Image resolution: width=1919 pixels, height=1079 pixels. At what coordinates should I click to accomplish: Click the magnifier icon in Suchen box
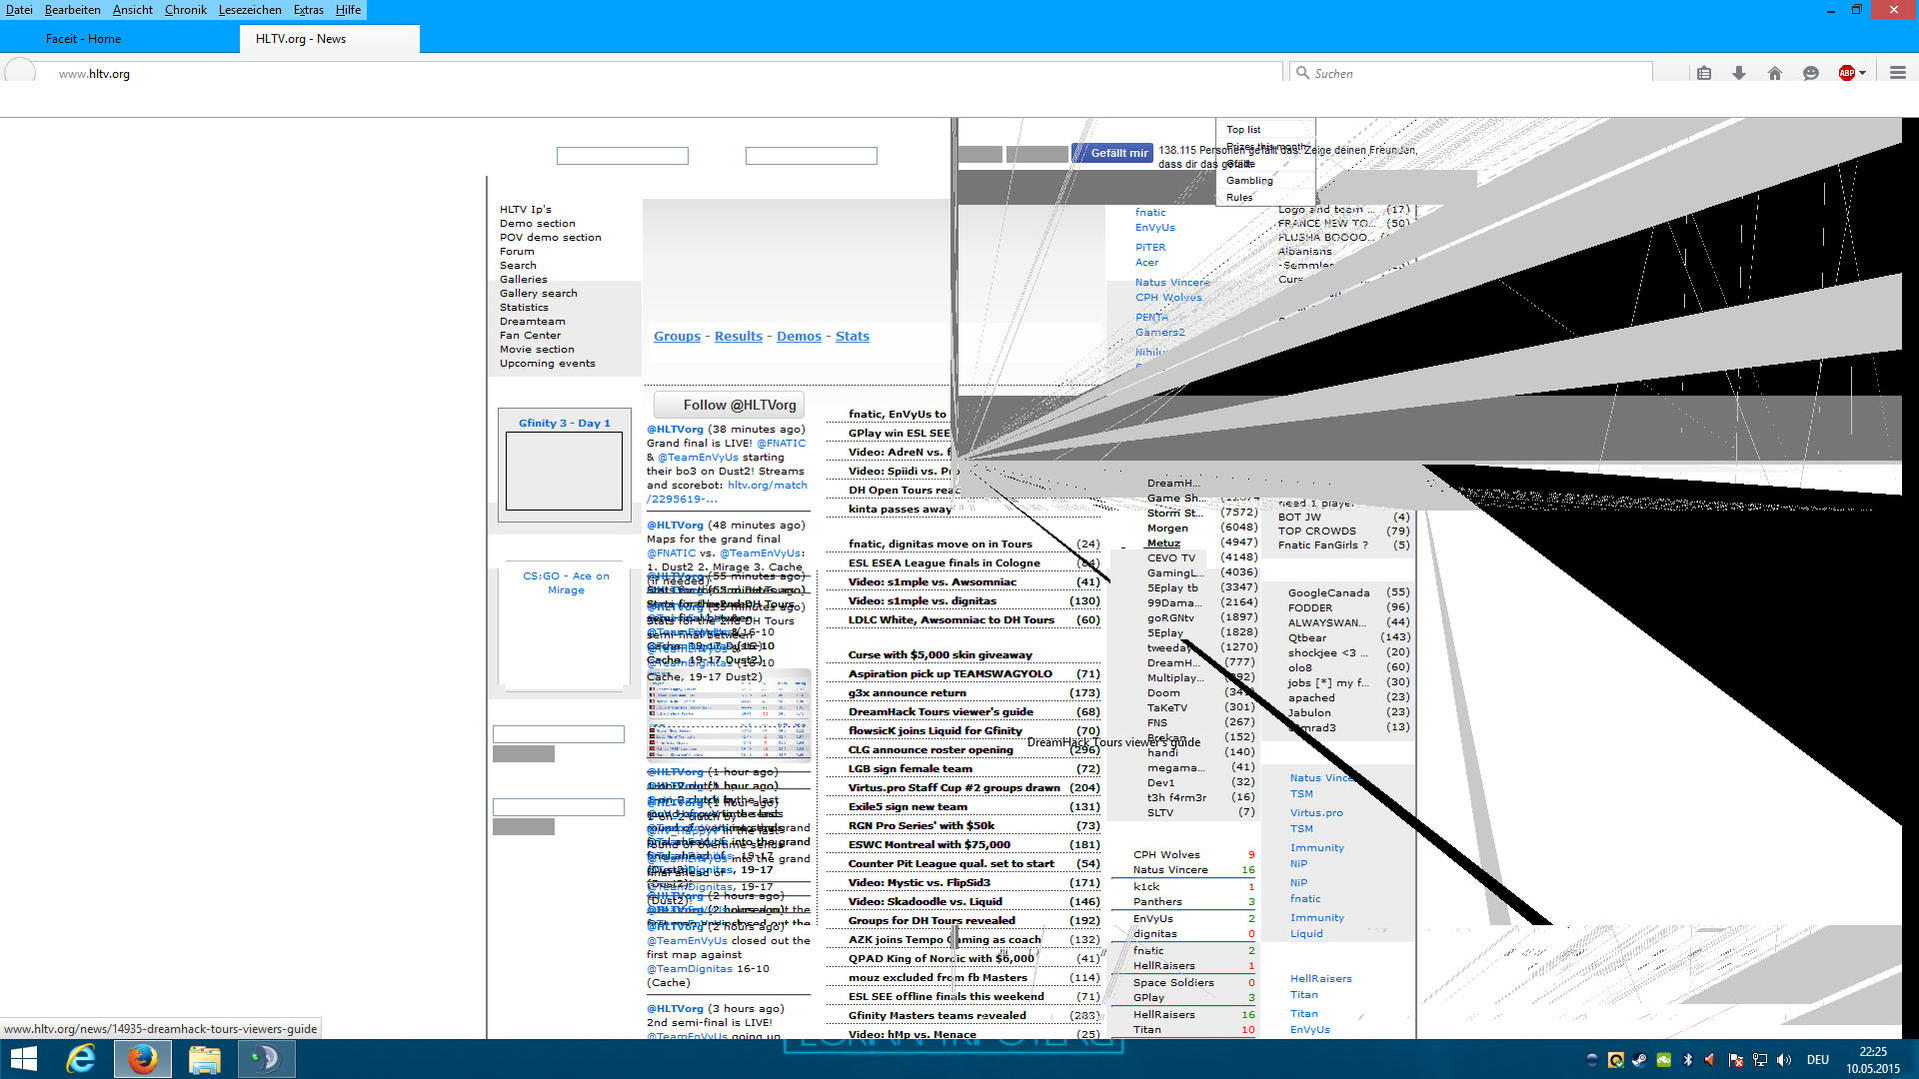pyautogui.click(x=1302, y=73)
